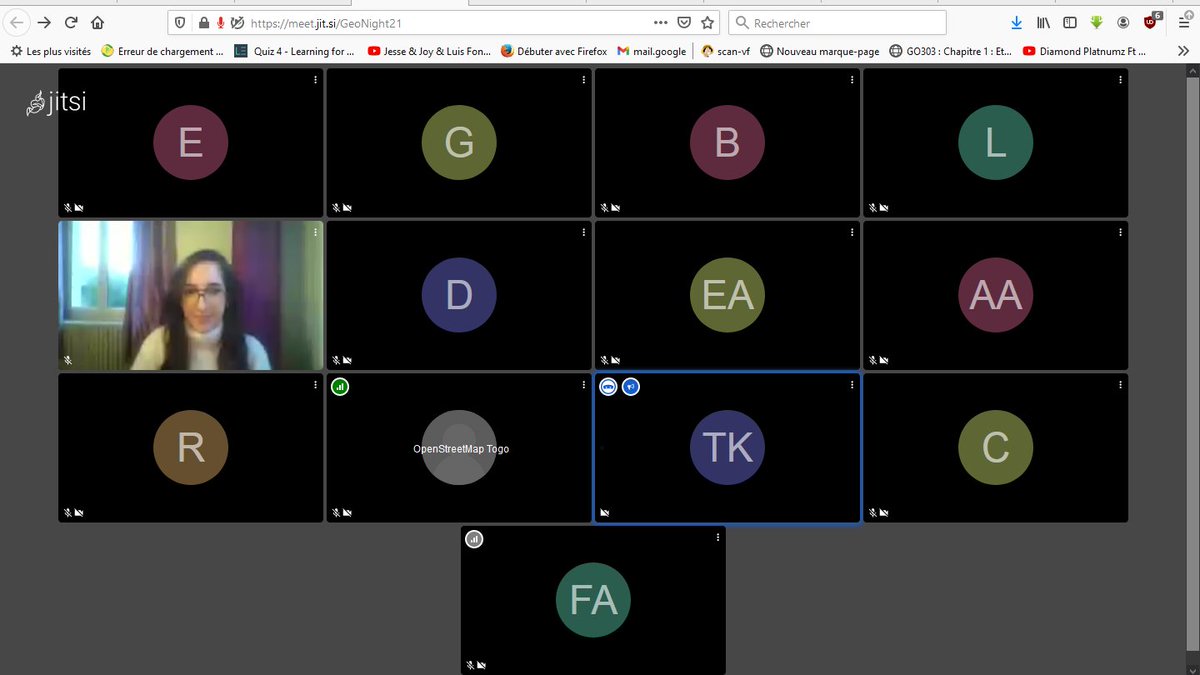Open the three-dot menu on participant G tile
This screenshot has height=675, width=1200.
point(583,79)
